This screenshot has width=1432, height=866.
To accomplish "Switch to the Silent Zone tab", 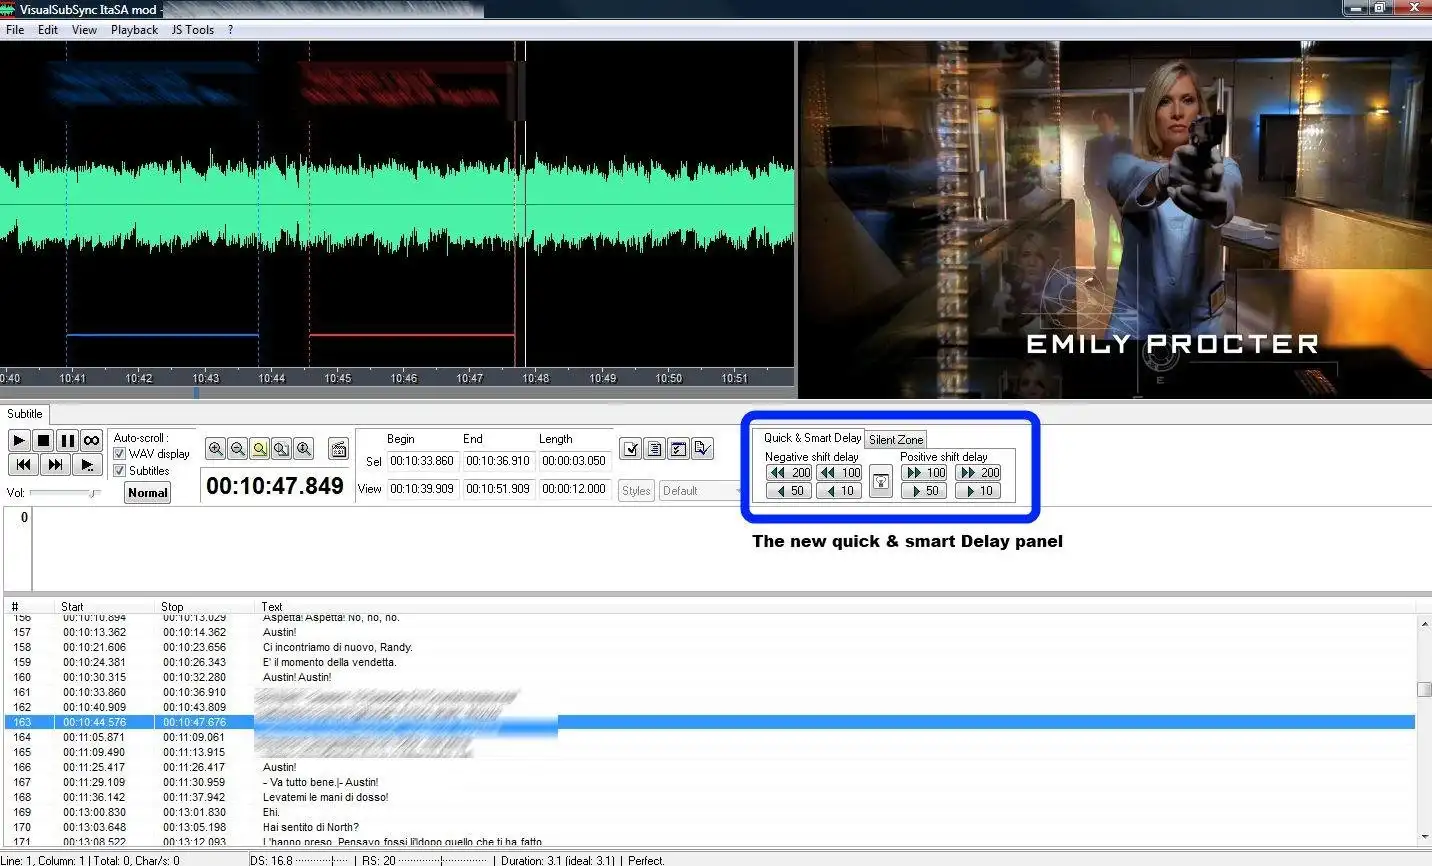I will tap(896, 440).
